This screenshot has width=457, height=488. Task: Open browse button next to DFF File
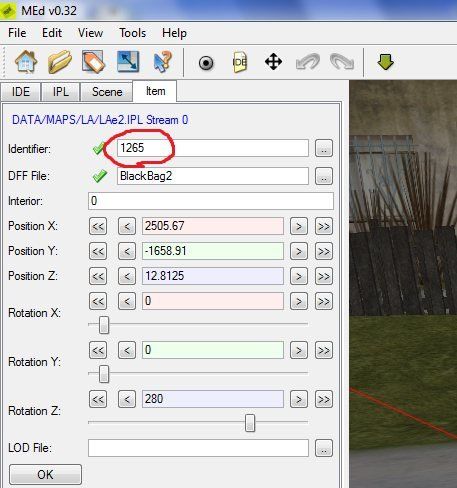[324, 176]
